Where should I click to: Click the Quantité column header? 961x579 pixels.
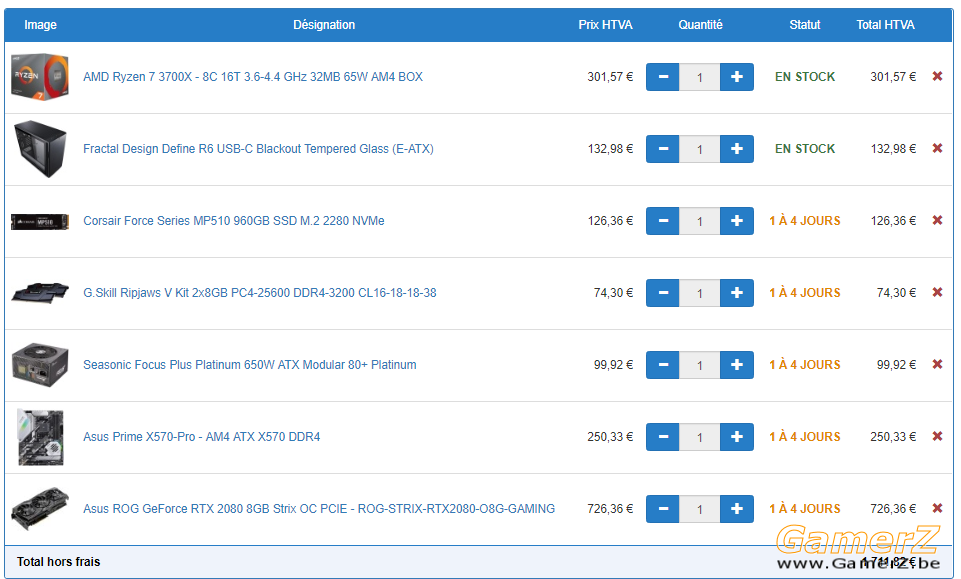[x=700, y=25]
